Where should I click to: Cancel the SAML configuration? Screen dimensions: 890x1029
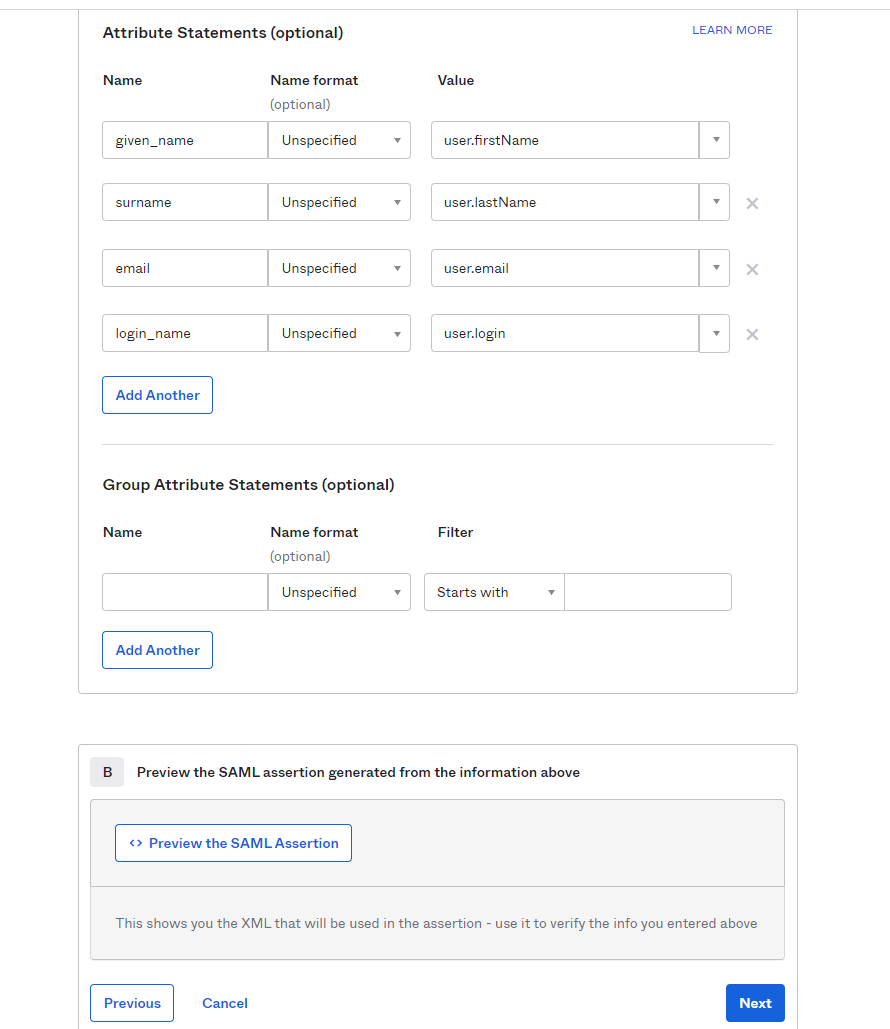pyautogui.click(x=224, y=1003)
